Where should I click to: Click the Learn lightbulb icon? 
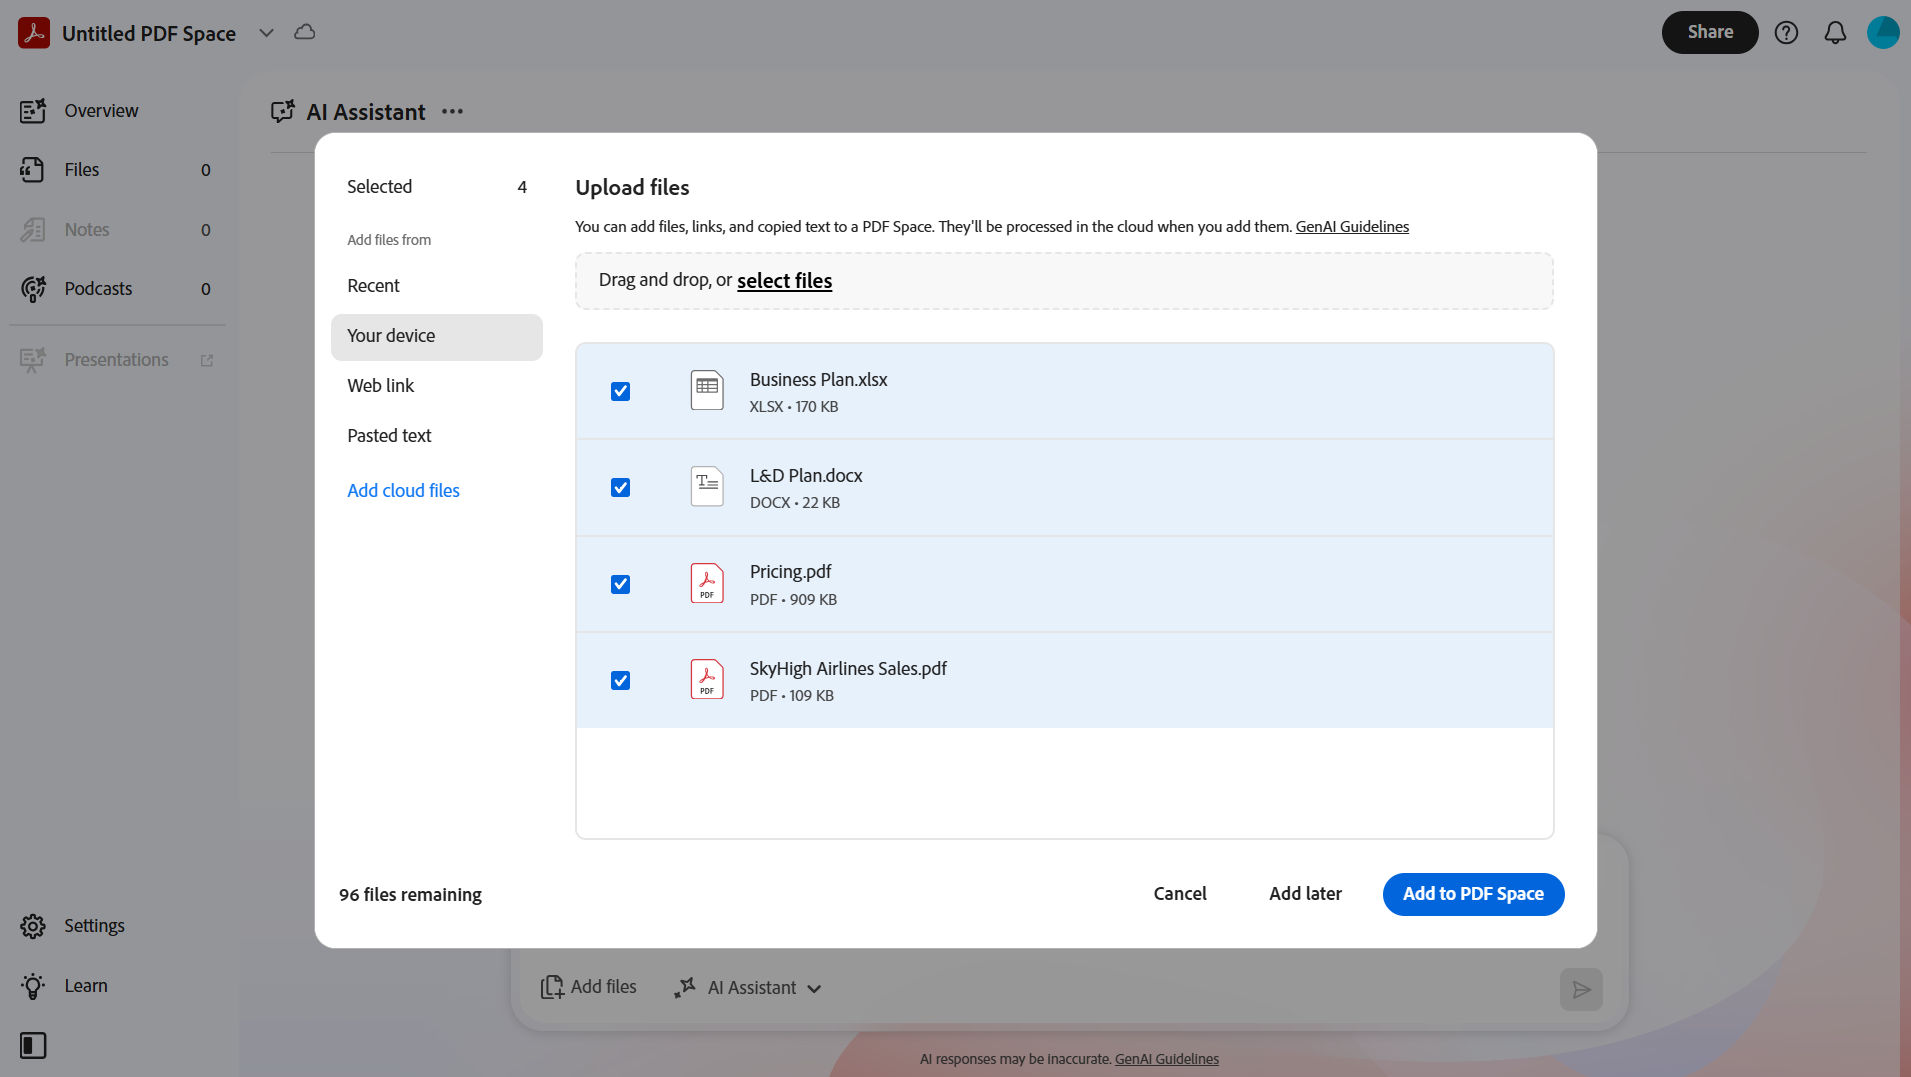[x=33, y=986]
